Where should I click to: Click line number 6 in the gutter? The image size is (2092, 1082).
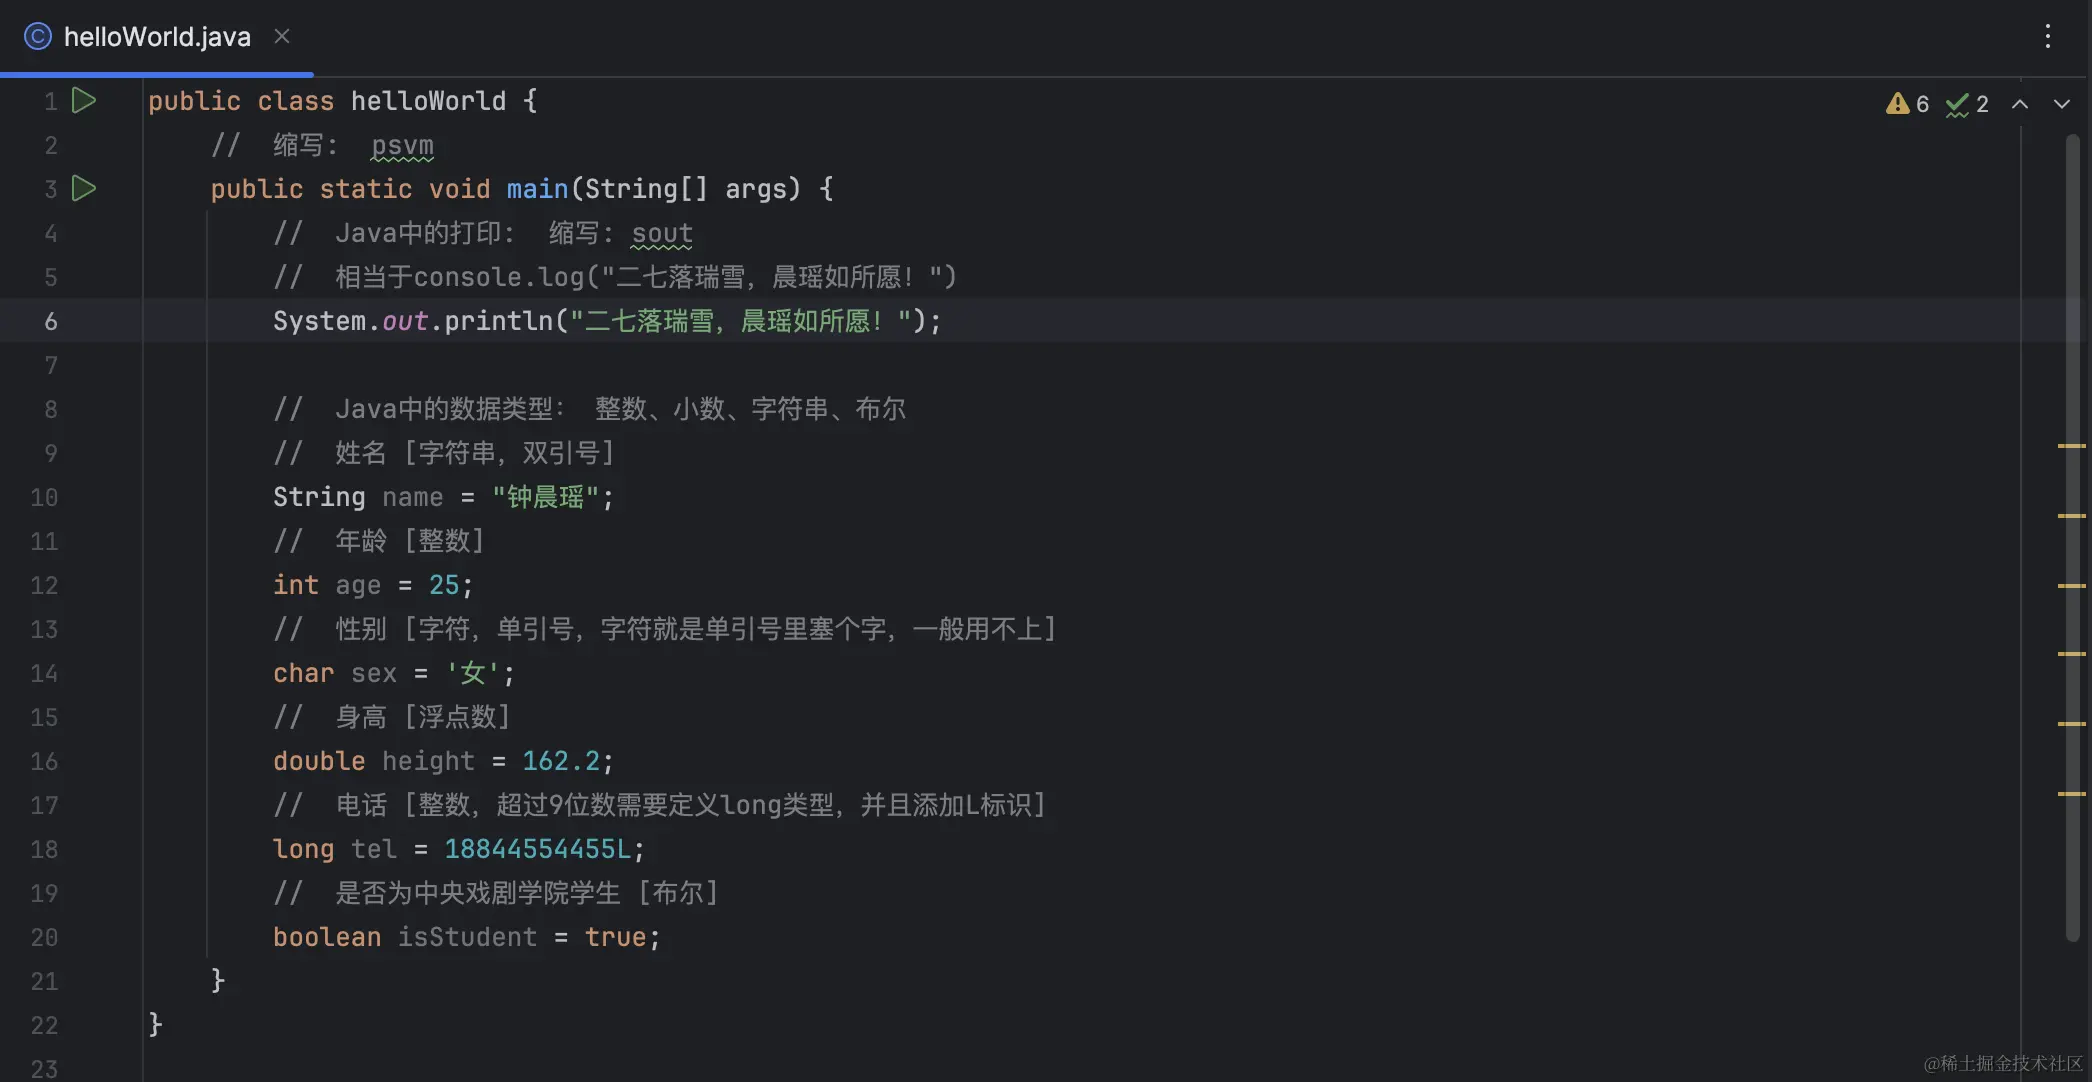point(51,321)
